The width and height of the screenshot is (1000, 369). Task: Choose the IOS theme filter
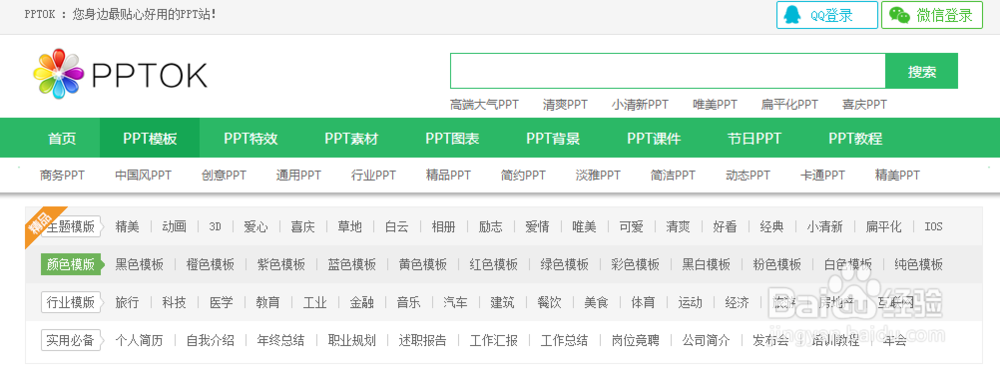pyautogui.click(x=933, y=226)
